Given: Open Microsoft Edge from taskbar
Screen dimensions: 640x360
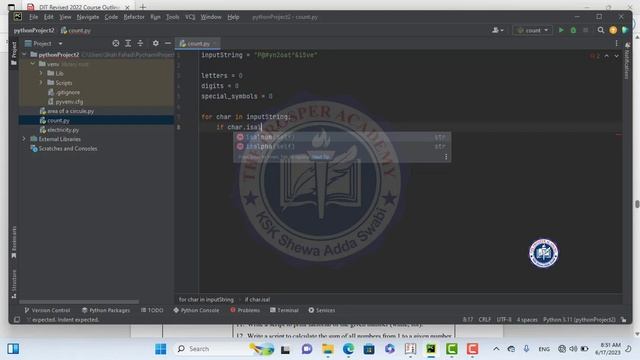Looking at the screenshot, I should point(348,349).
